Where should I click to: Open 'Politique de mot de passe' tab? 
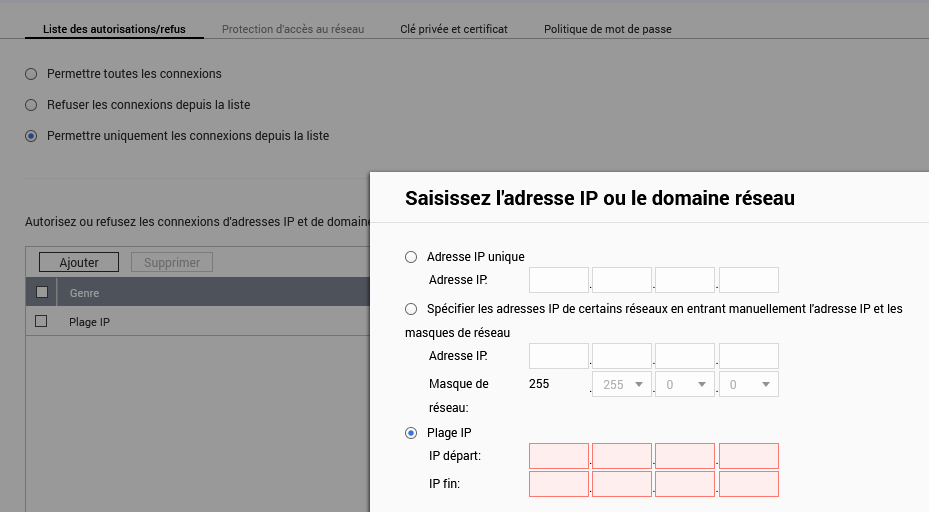(x=607, y=29)
